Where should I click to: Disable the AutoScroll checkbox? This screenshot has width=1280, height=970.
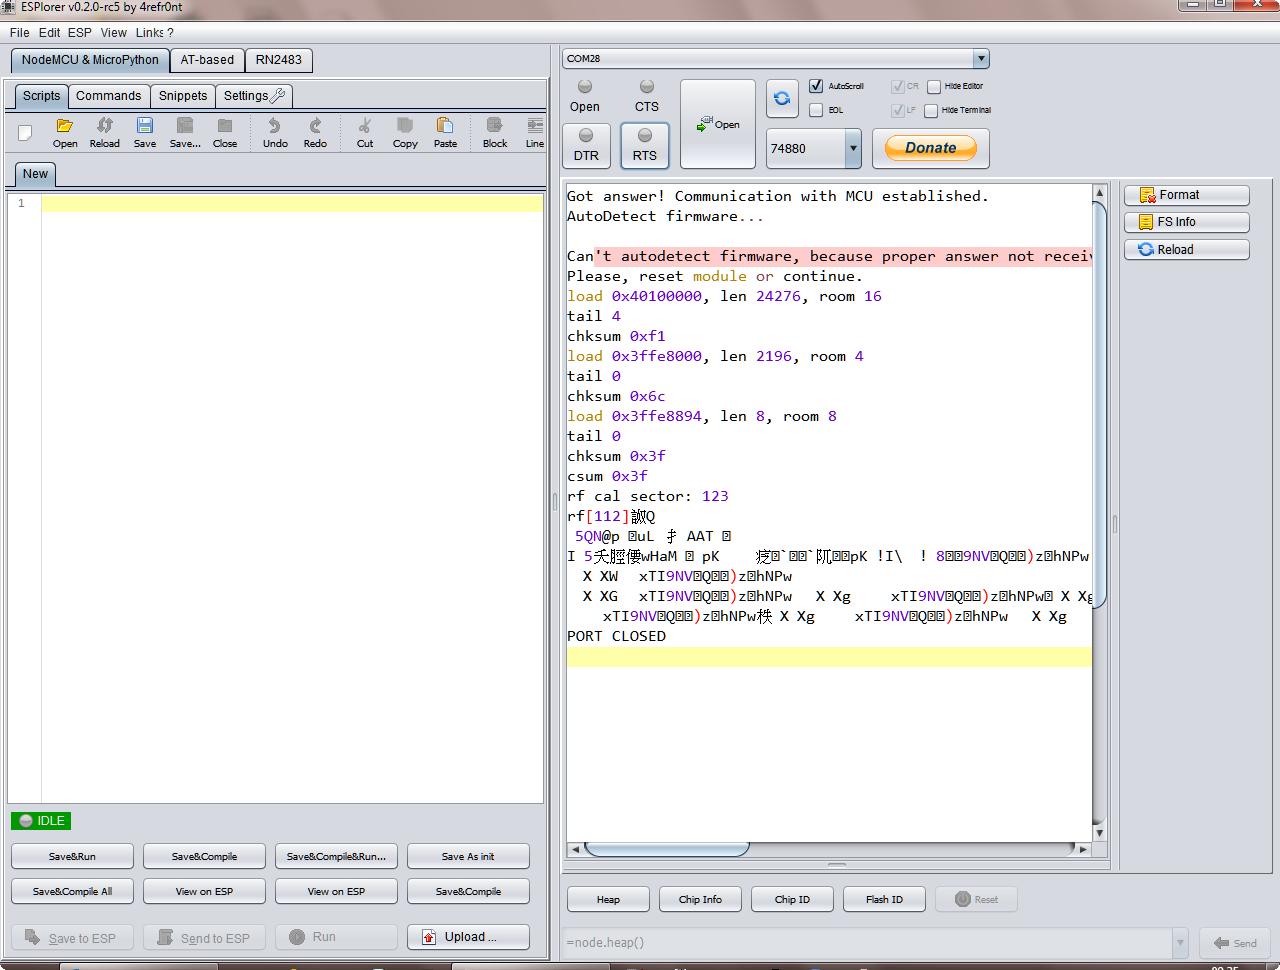[x=816, y=86]
